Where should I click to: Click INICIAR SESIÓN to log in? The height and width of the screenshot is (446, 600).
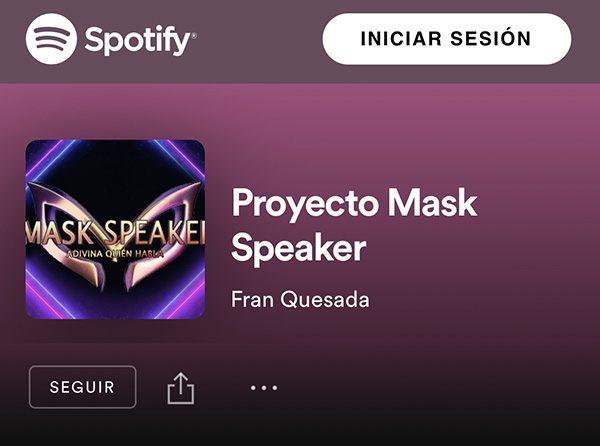[447, 39]
